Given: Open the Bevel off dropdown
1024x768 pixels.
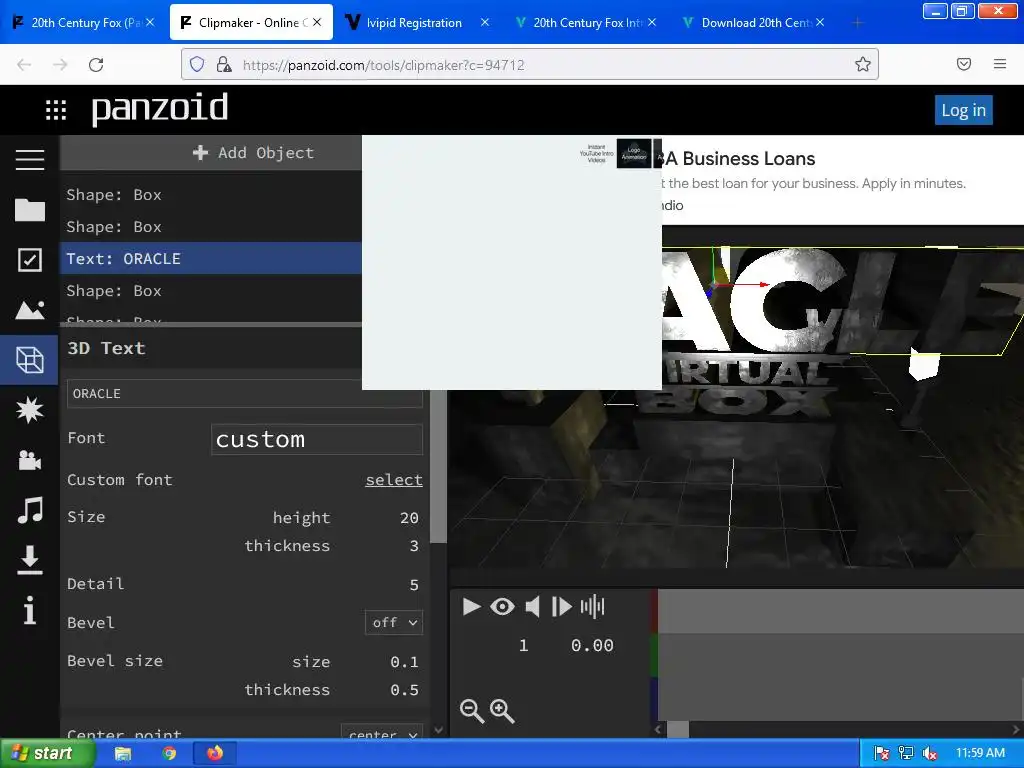Looking at the screenshot, I should 394,622.
